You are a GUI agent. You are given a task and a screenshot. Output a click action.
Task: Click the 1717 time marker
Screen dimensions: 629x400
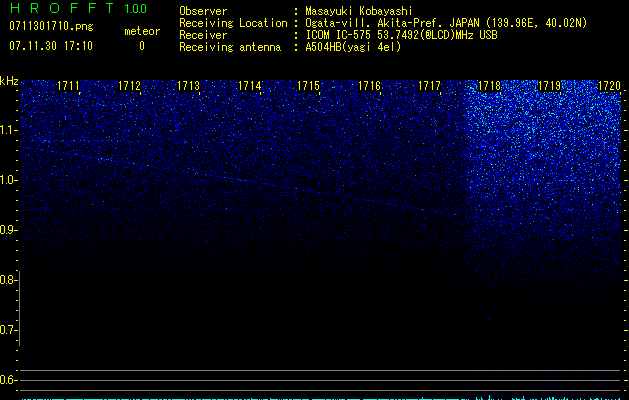coord(429,85)
